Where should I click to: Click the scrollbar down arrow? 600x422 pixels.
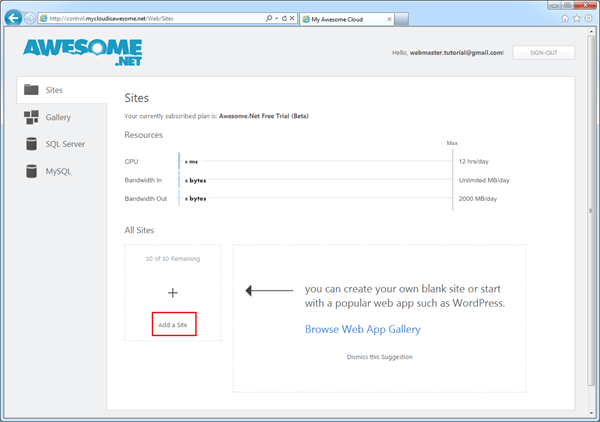tap(590, 413)
